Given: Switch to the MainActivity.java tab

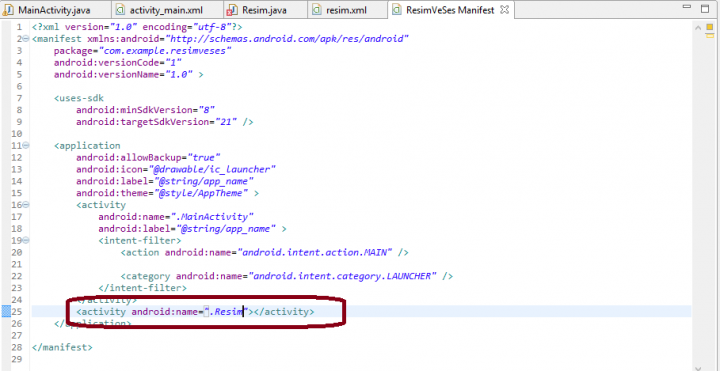Looking at the screenshot, I should tap(55, 10).
